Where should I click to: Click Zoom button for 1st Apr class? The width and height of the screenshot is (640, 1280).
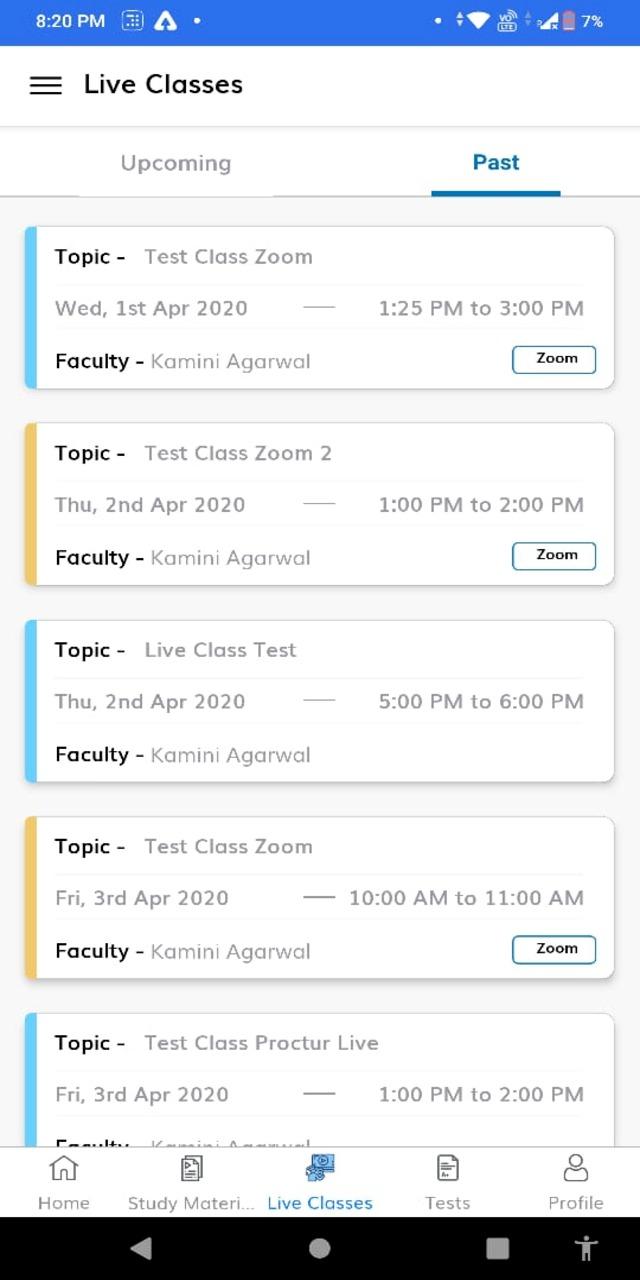pyautogui.click(x=554, y=359)
